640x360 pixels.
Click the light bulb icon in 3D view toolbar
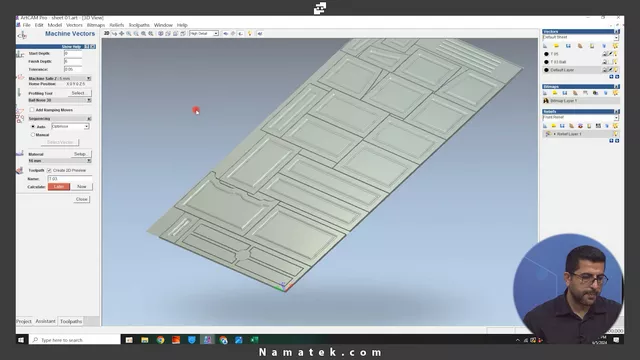(x=250, y=33)
